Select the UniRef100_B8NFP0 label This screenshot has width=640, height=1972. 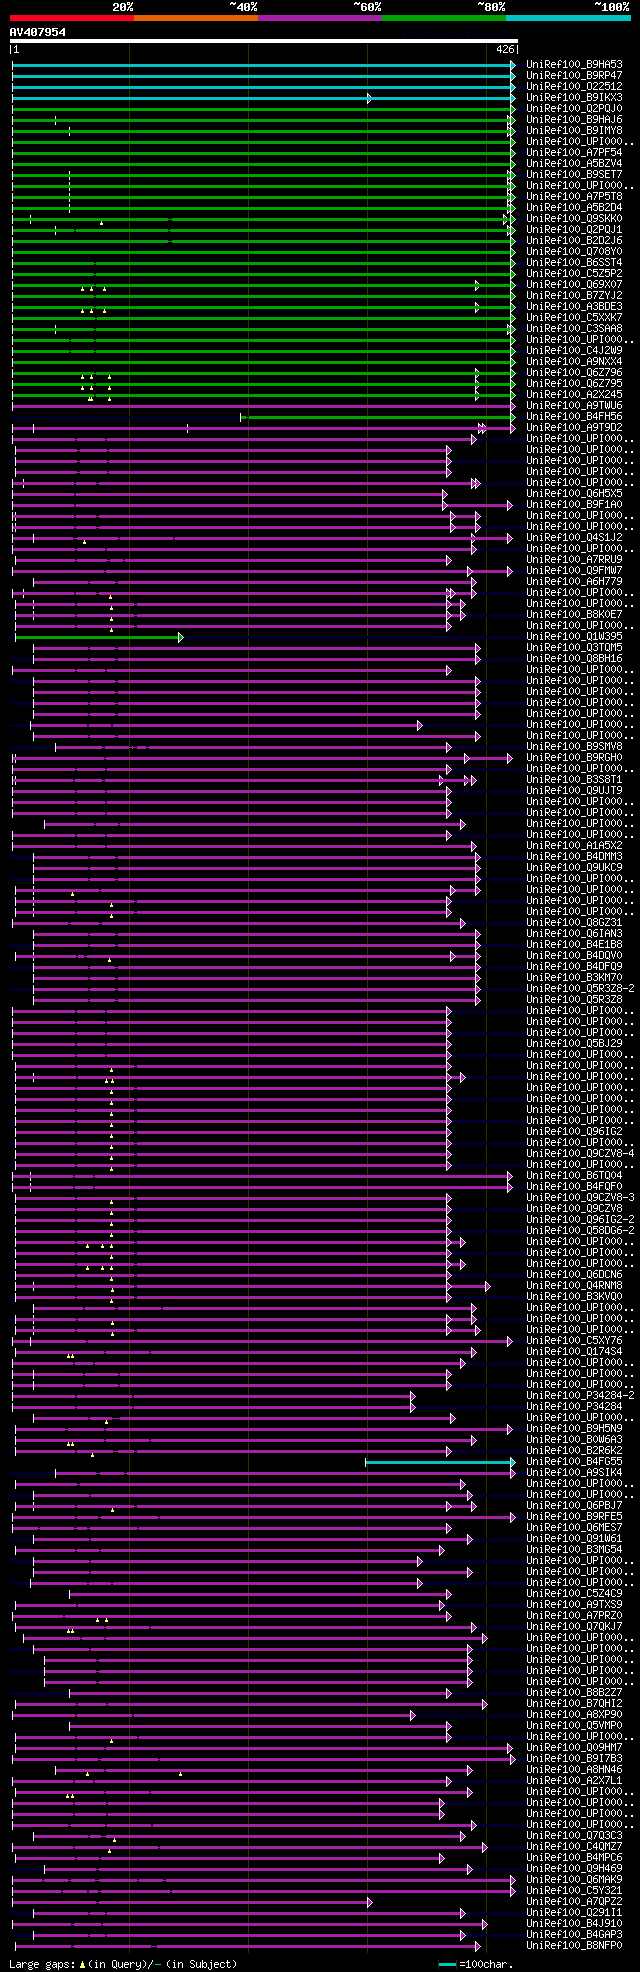click(x=574, y=1946)
